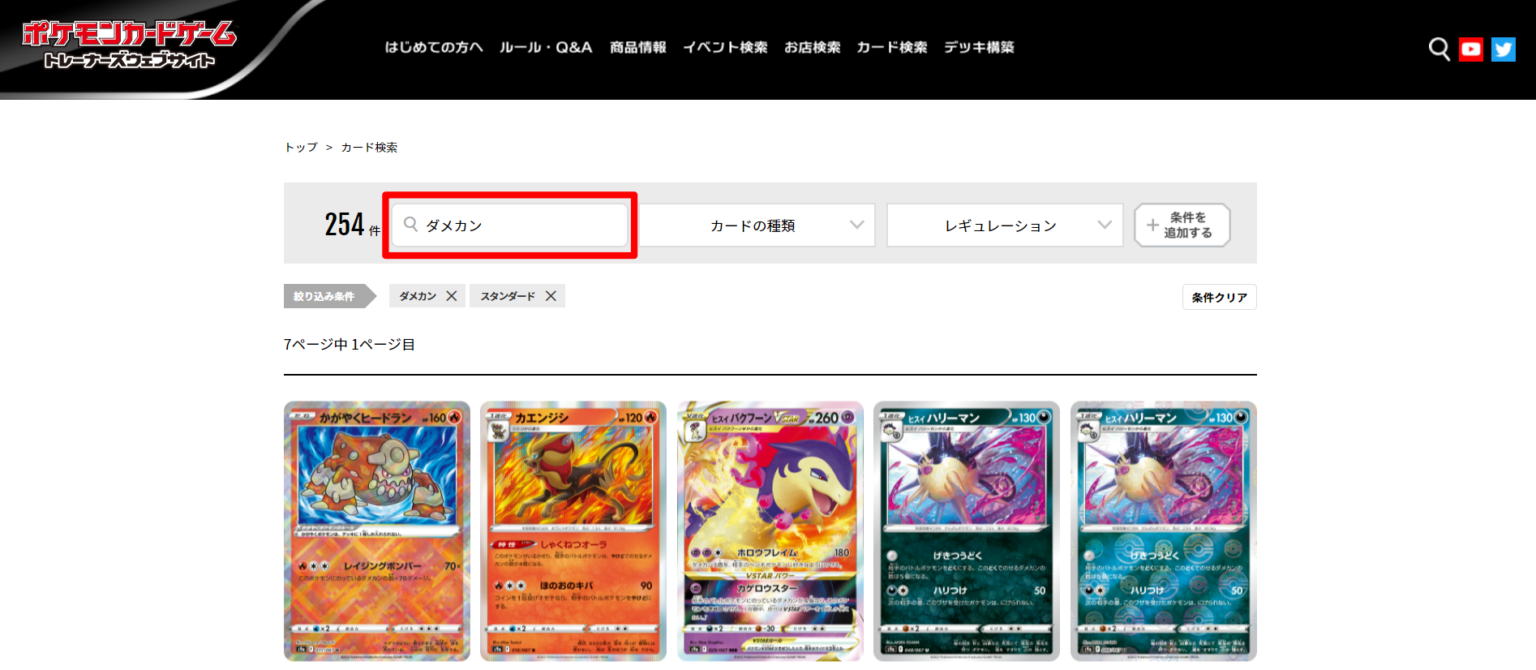
Task: Open the カード検索 menu
Action: click(892, 47)
